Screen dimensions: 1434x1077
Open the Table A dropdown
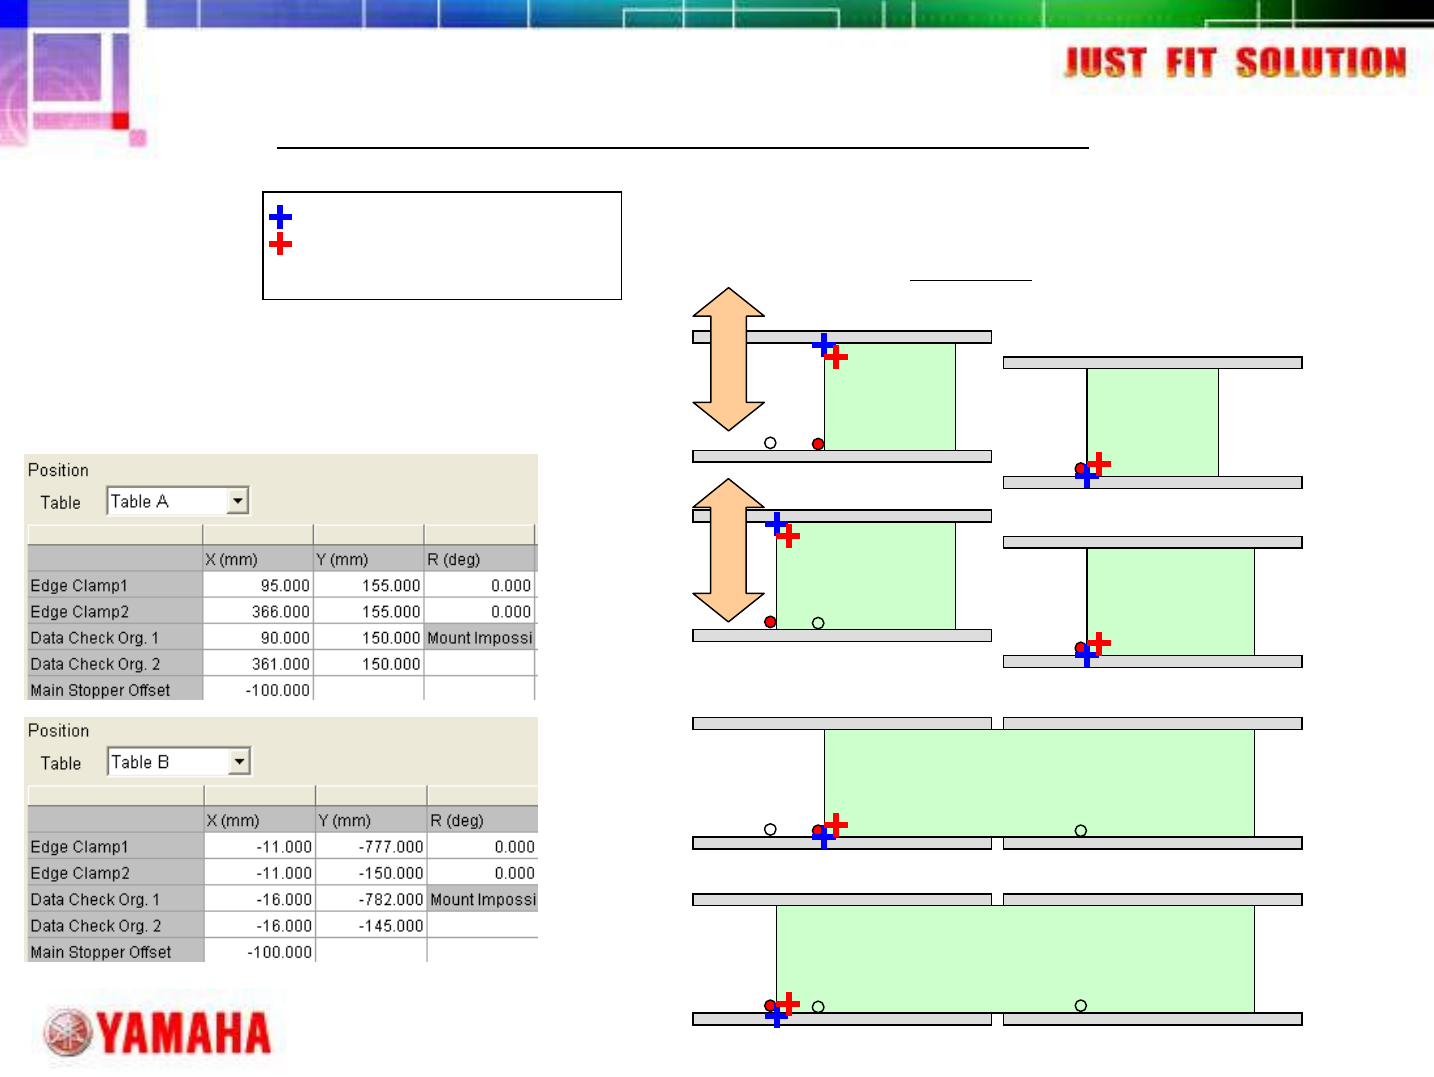237,500
